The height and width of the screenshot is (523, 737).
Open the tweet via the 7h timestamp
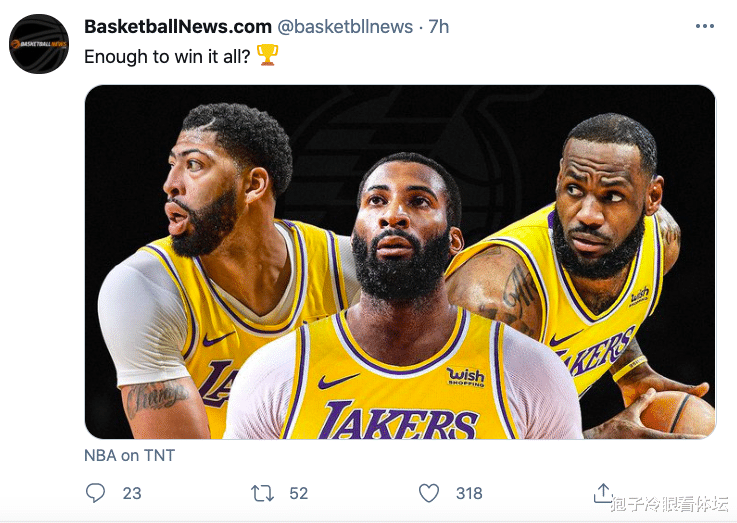(439, 27)
